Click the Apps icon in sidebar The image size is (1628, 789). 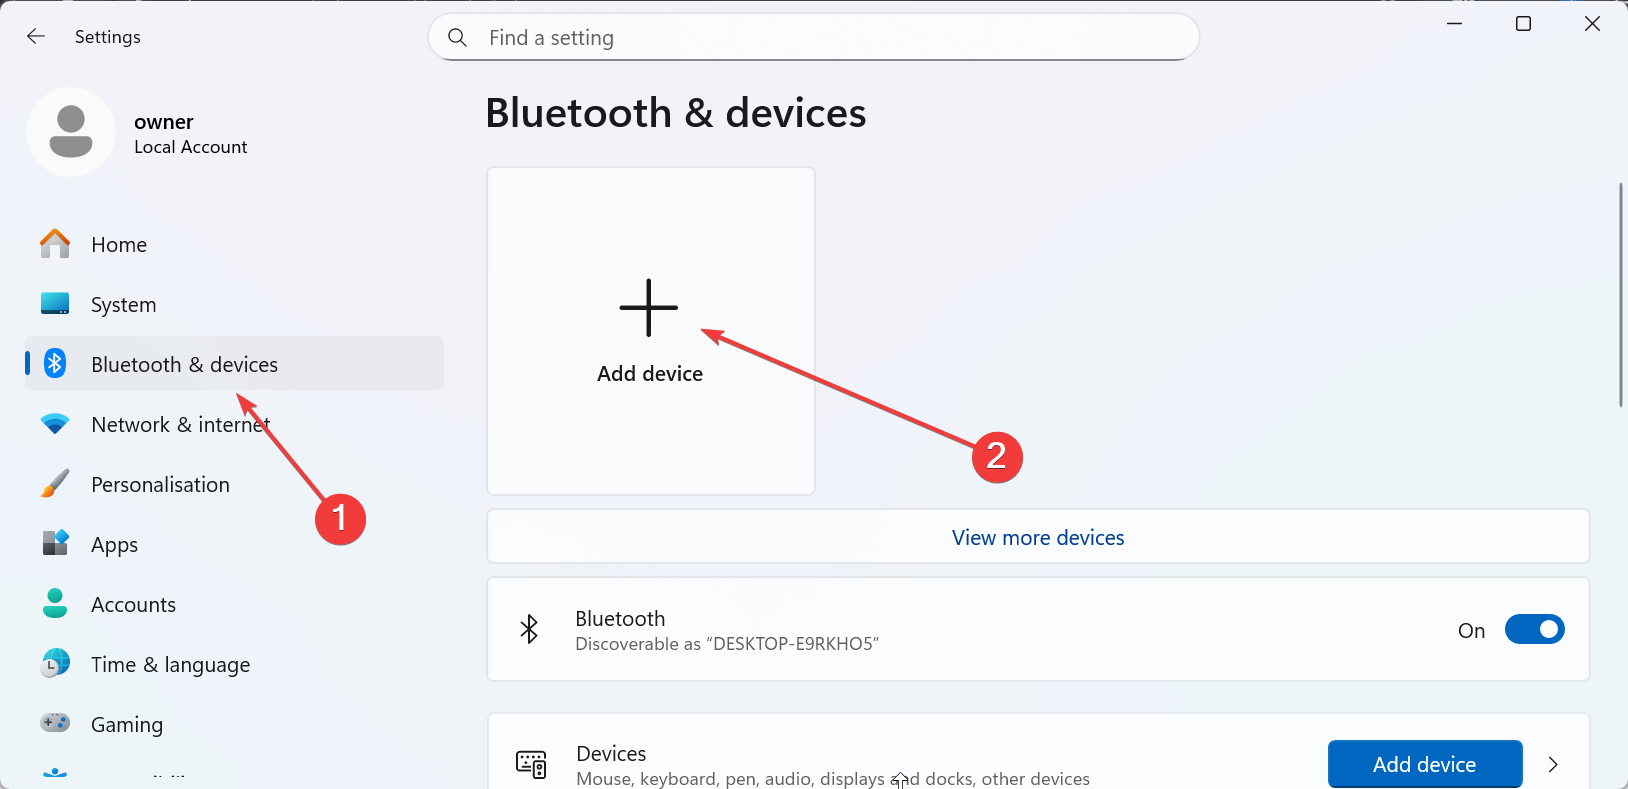(x=55, y=543)
